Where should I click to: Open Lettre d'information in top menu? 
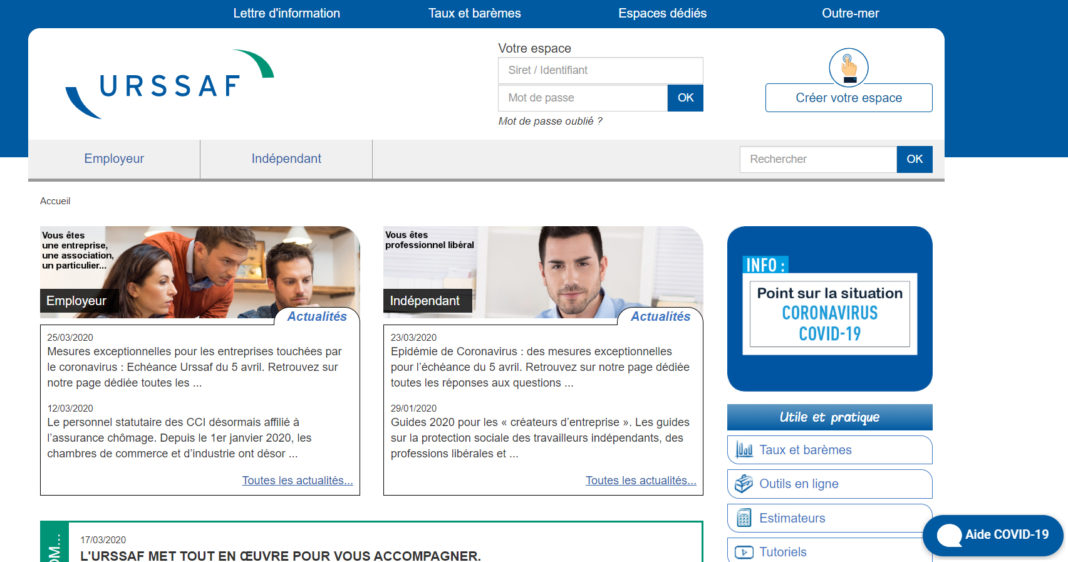tap(287, 13)
